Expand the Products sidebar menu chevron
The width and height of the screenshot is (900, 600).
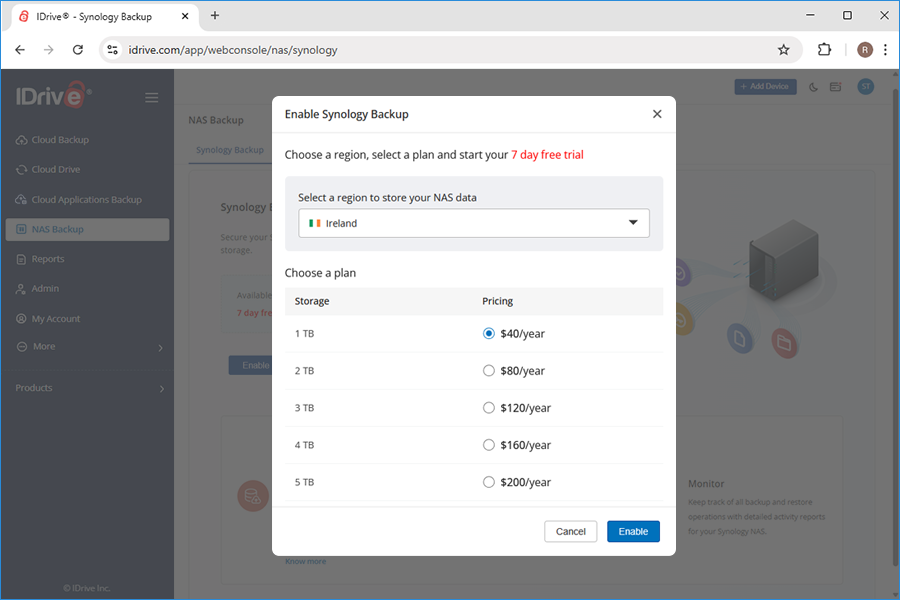tap(161, 389)
